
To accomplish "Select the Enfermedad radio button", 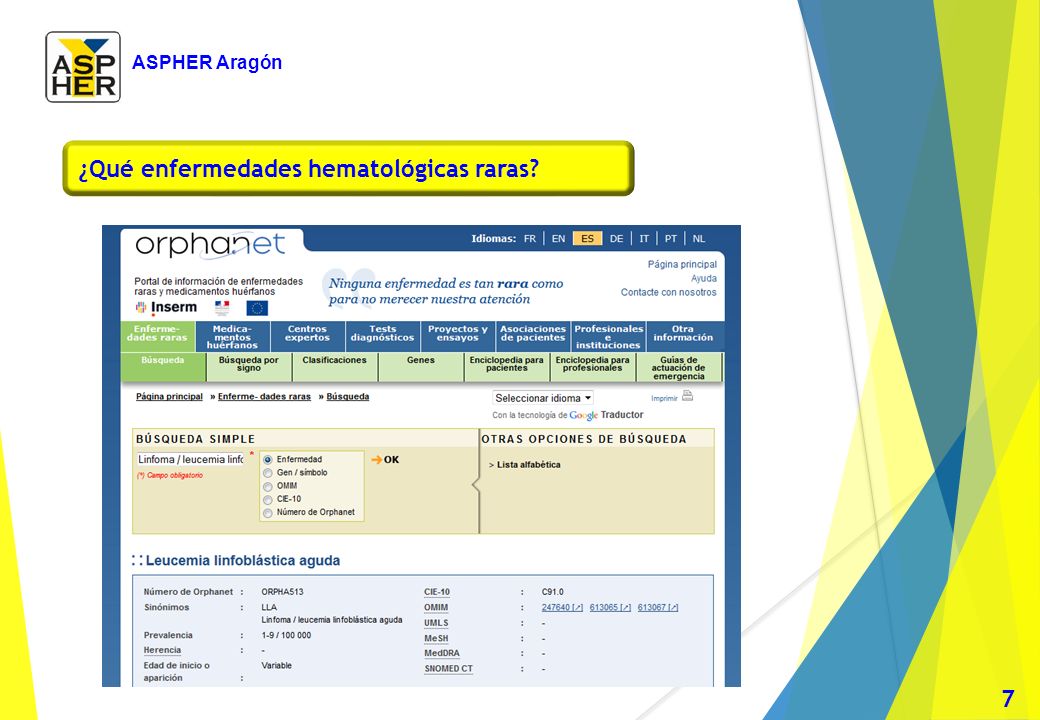I will pyautogui.click(x=267, y=459).
